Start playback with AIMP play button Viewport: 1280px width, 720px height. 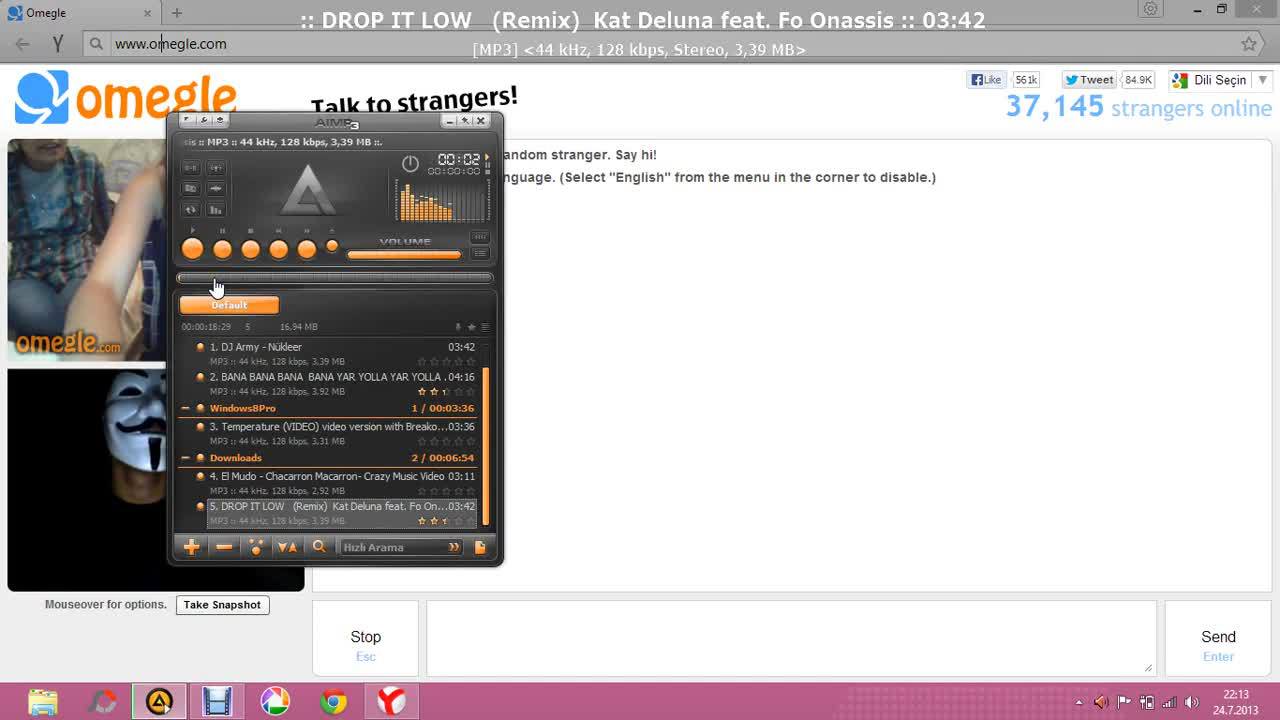193,249
